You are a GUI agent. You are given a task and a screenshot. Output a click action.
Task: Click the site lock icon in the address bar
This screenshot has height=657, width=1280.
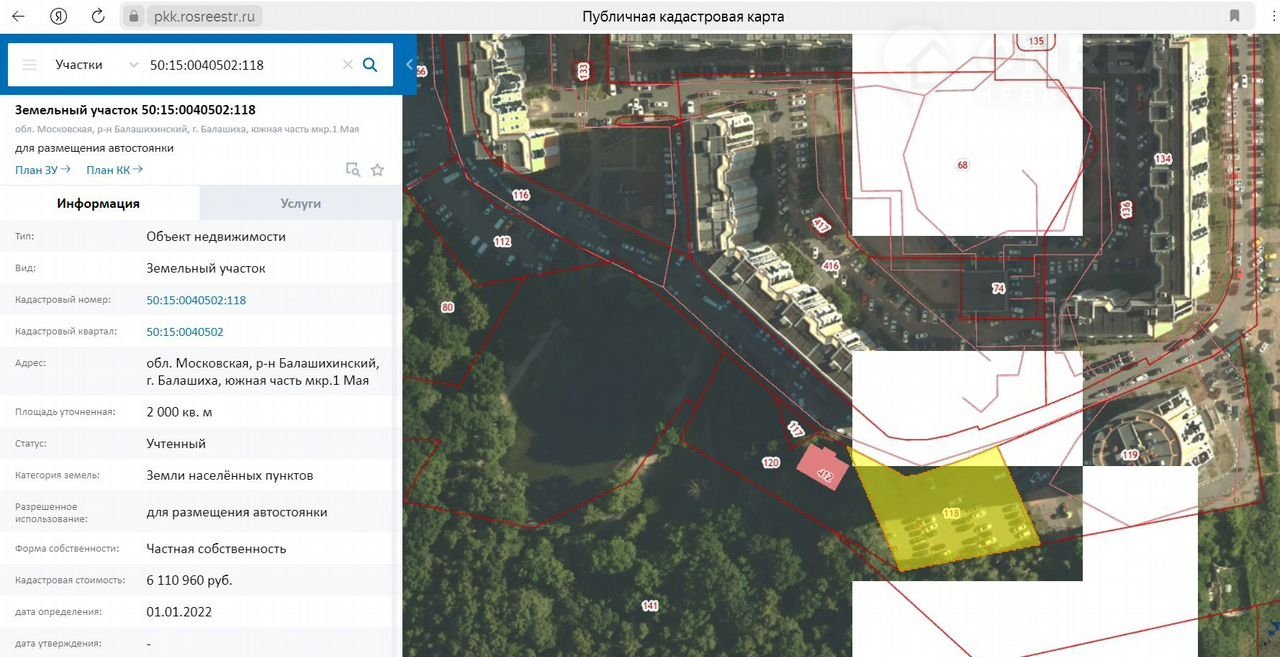[134, 17]
